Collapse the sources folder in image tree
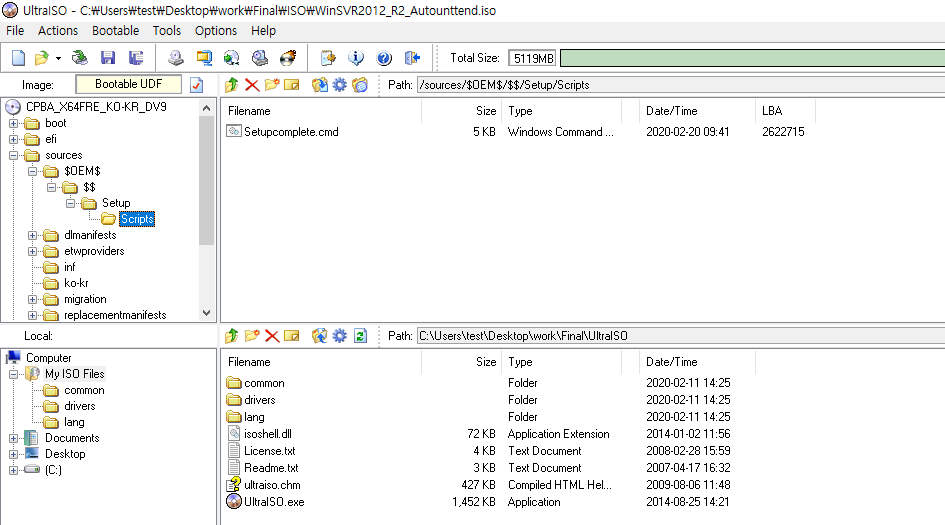Screen dimensions: 945x525 13,156
